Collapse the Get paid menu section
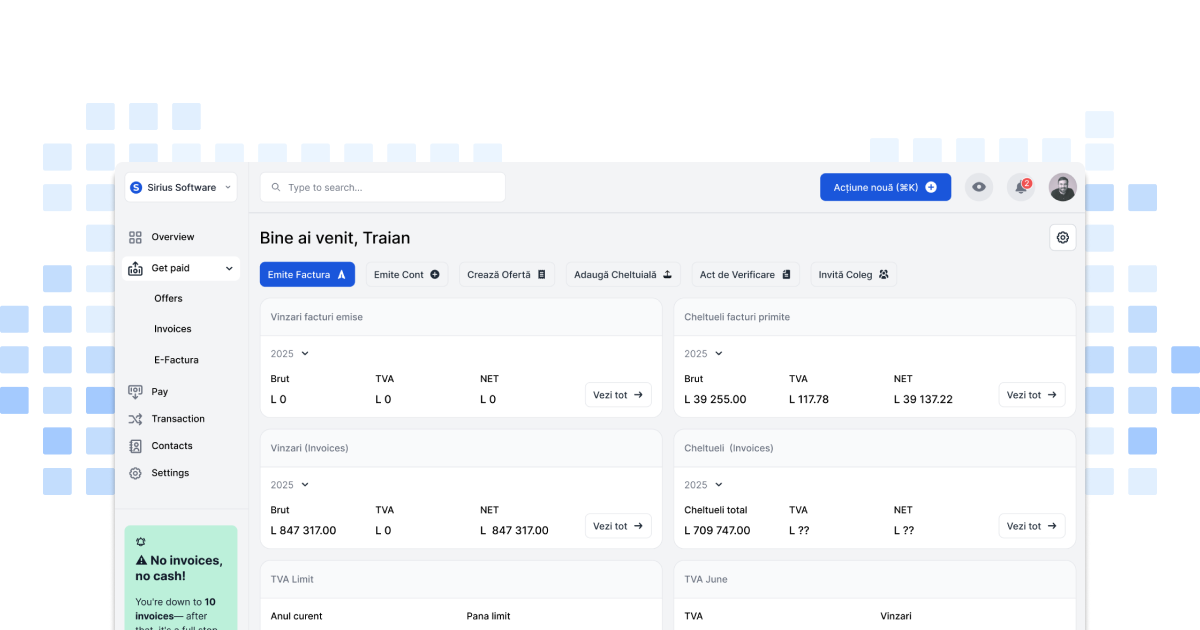 point(229,268)
